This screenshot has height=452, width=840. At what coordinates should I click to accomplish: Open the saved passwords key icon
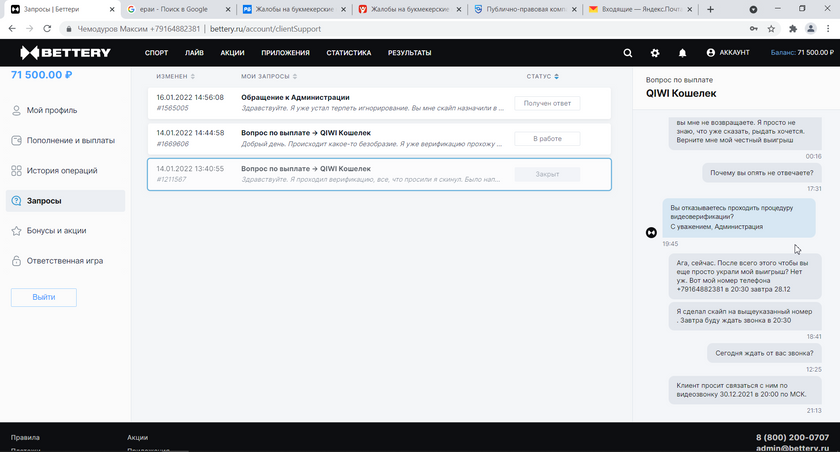point(753,29)
